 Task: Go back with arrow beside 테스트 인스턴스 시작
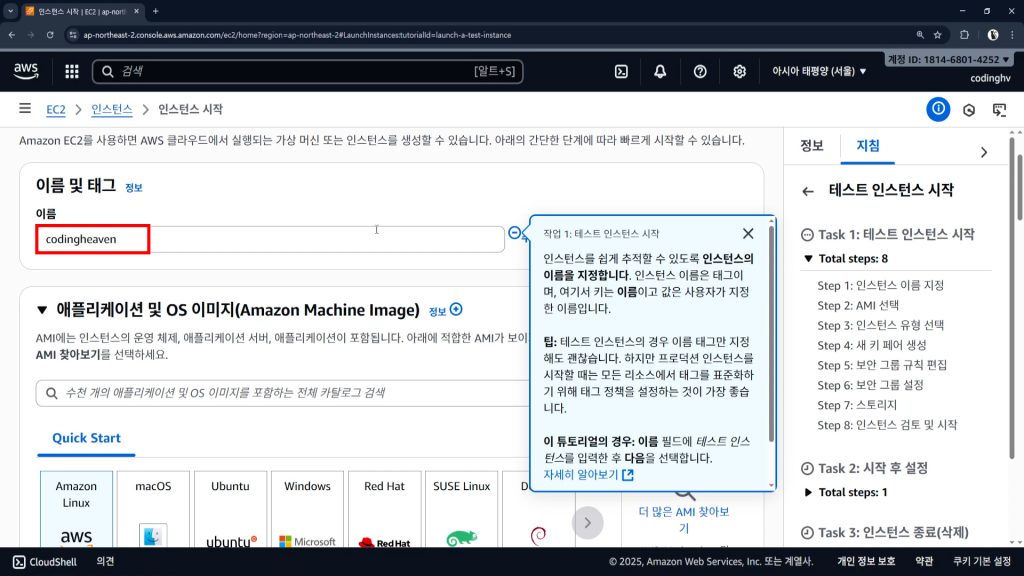808,191
